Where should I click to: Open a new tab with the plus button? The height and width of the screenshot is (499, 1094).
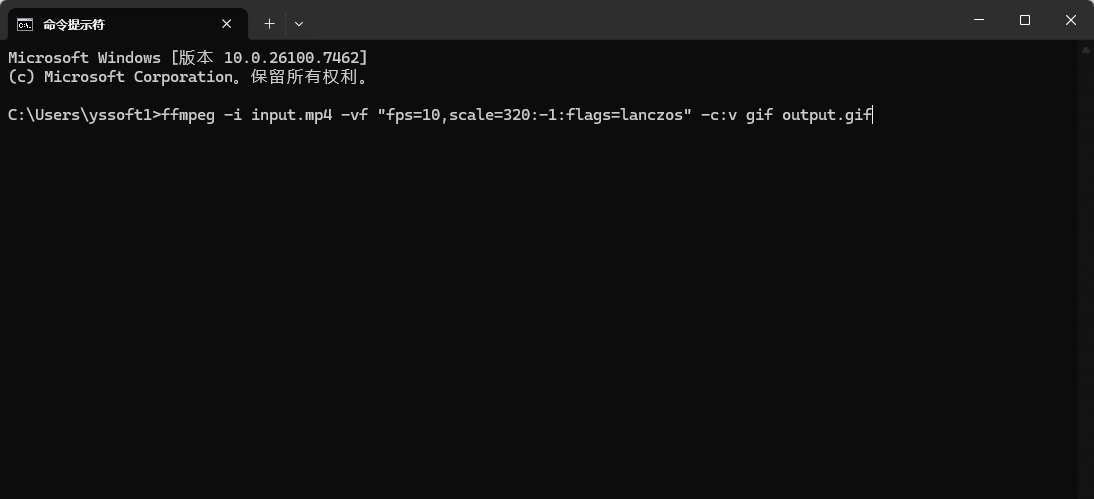tap(269, 23)
